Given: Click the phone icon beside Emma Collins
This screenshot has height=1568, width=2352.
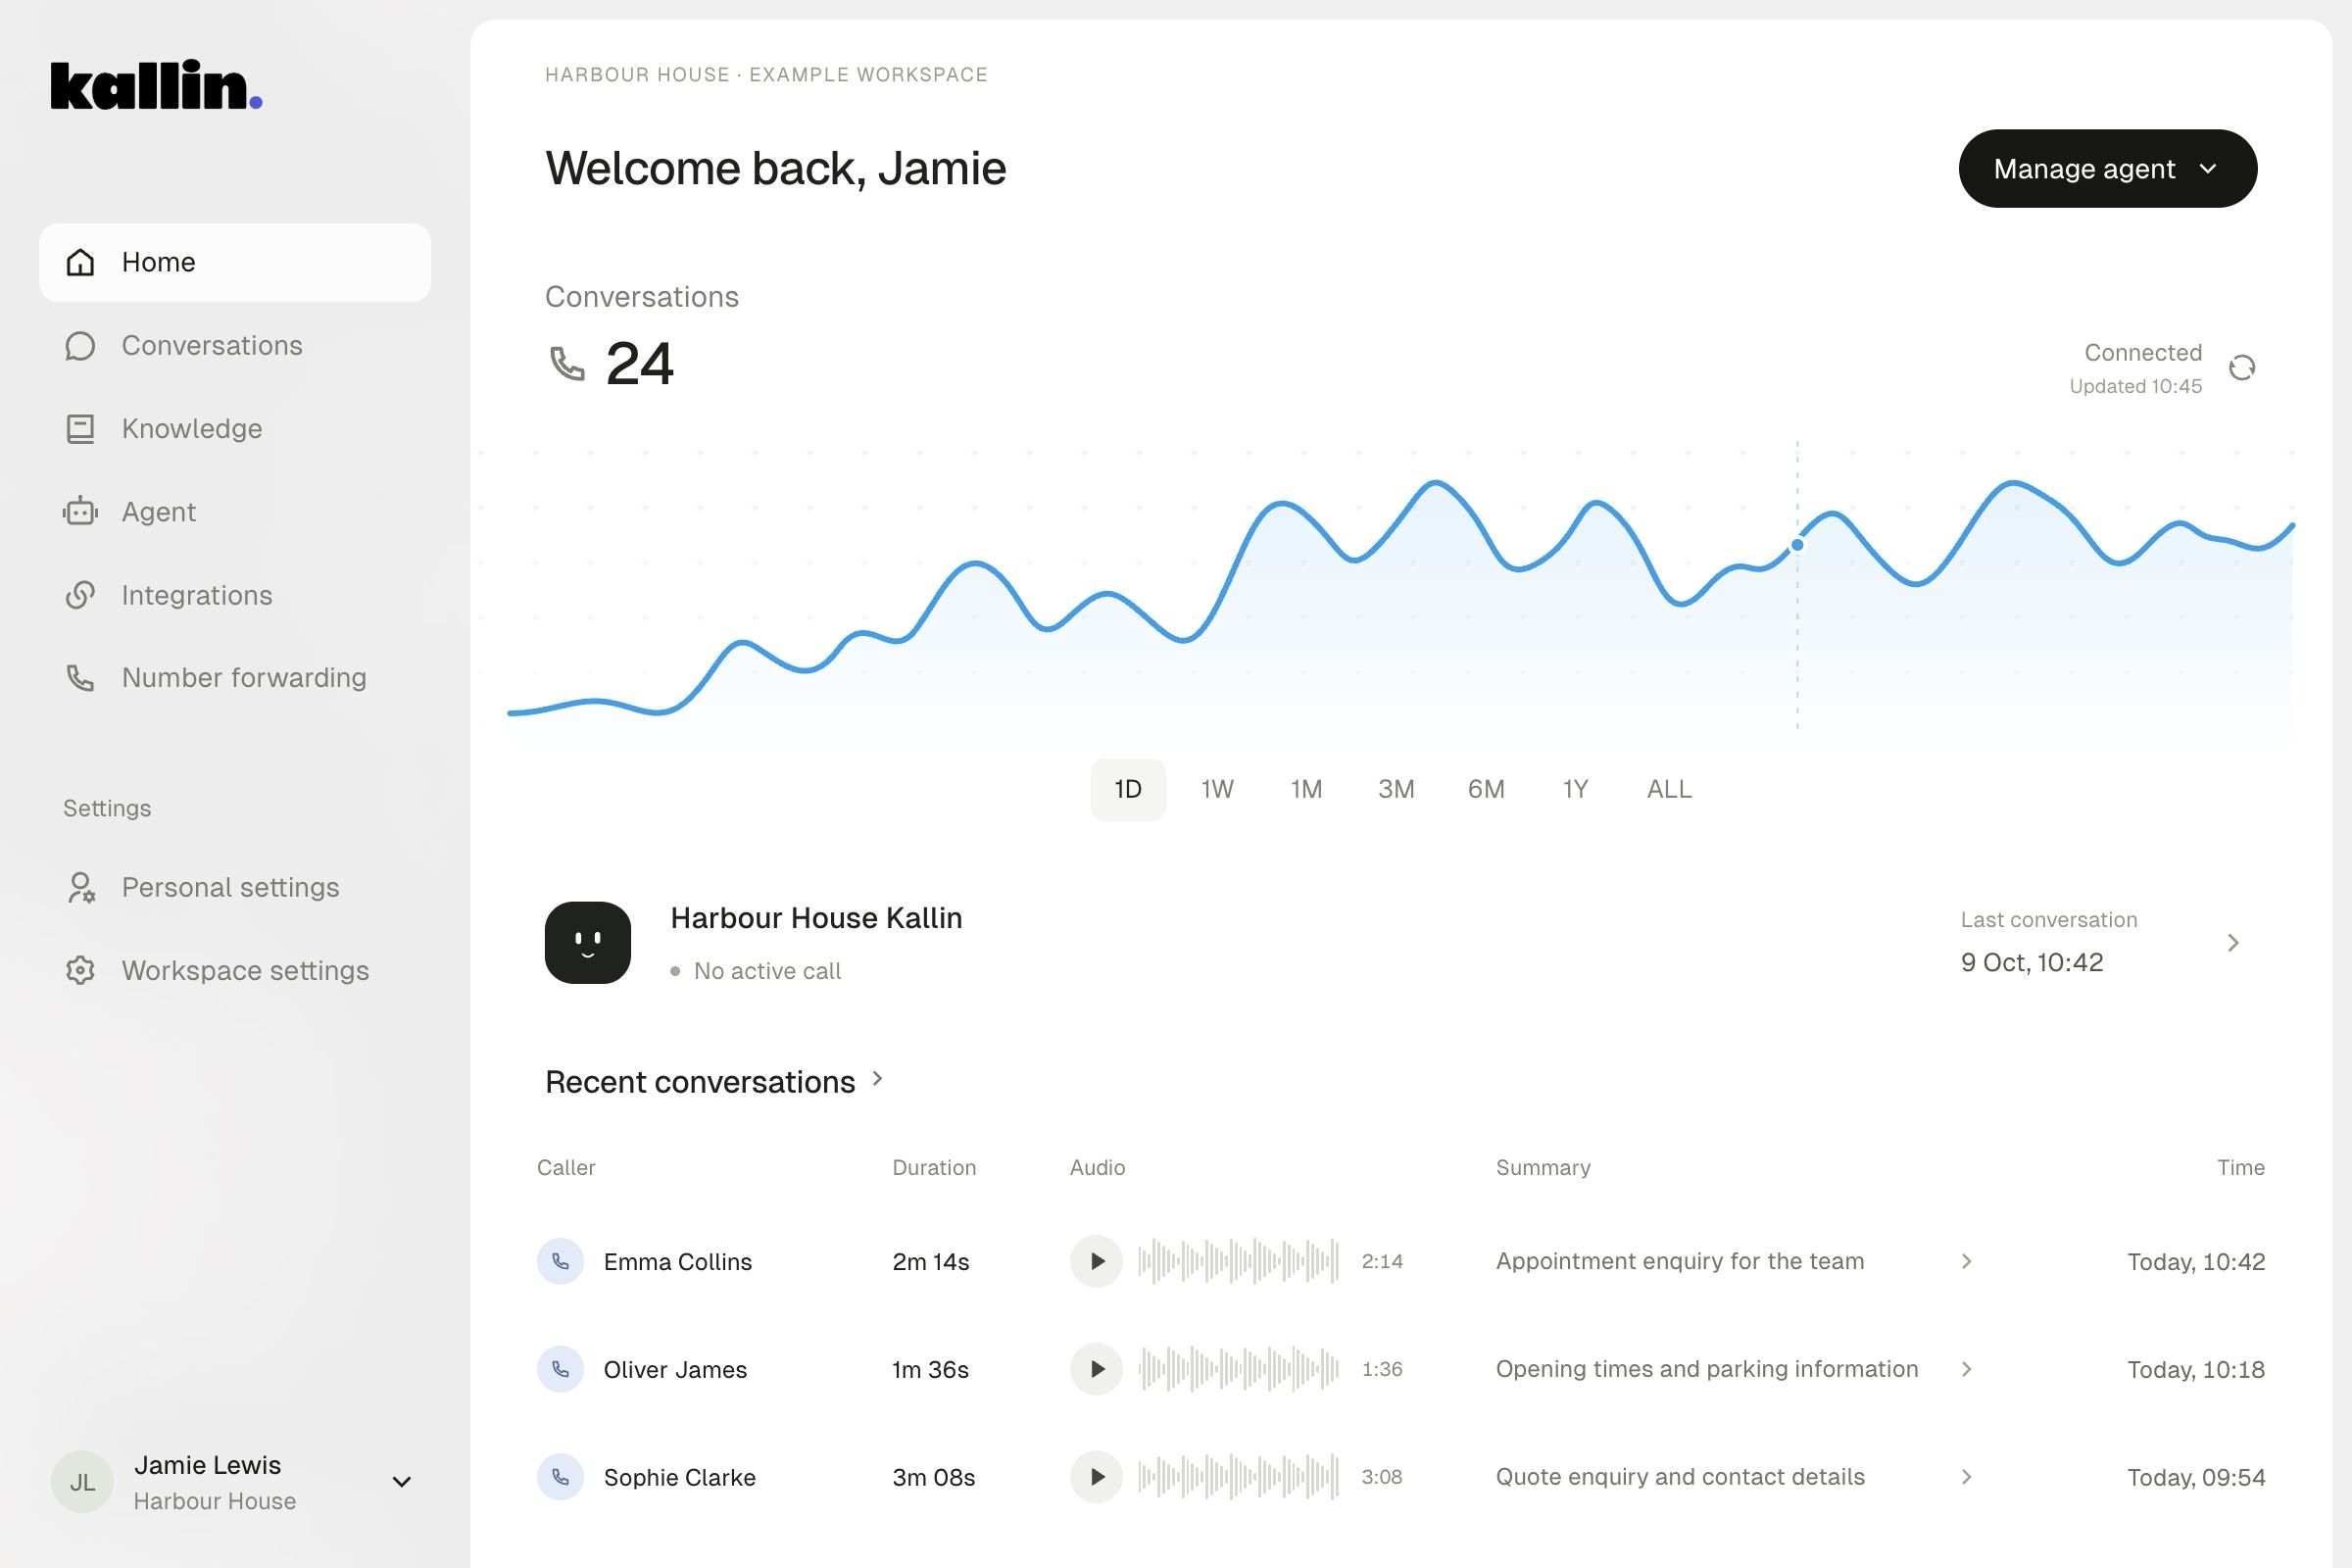Looking at the screenshot, I should click(x=561, y=1261).
